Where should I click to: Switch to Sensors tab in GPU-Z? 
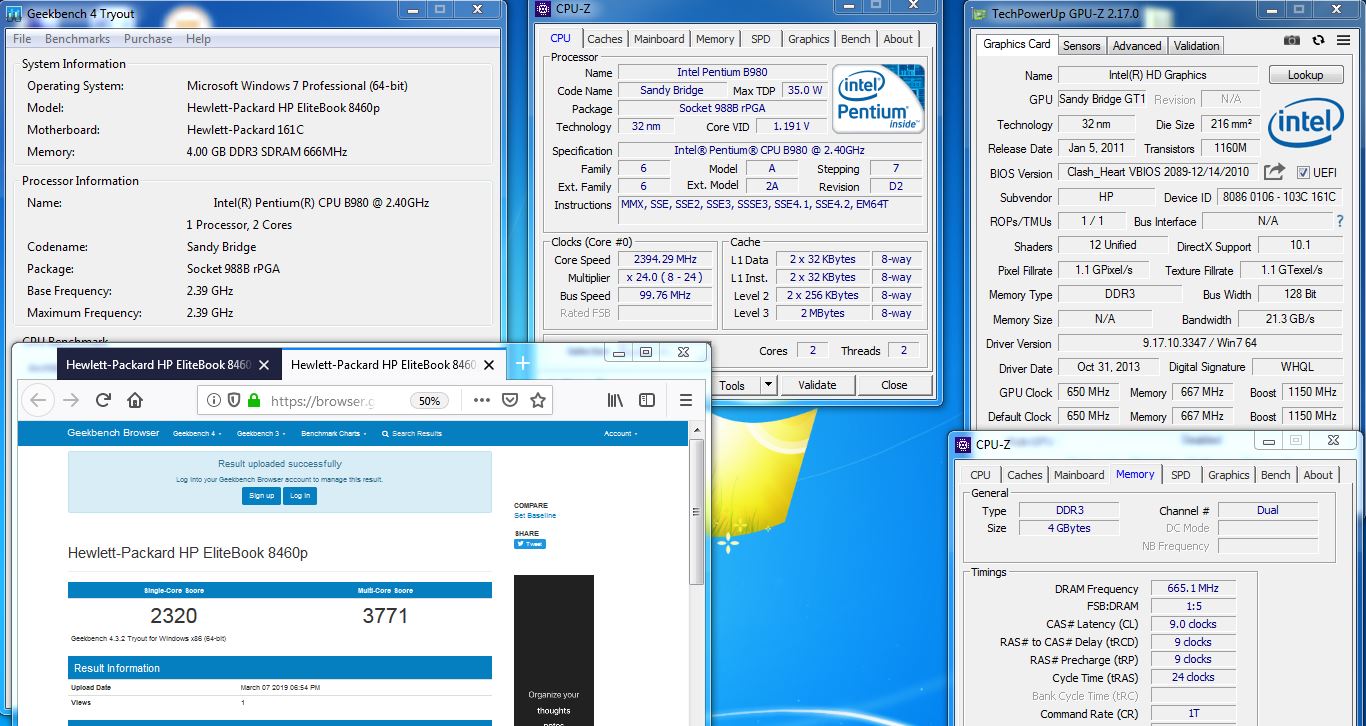[x=1081, y=46]
